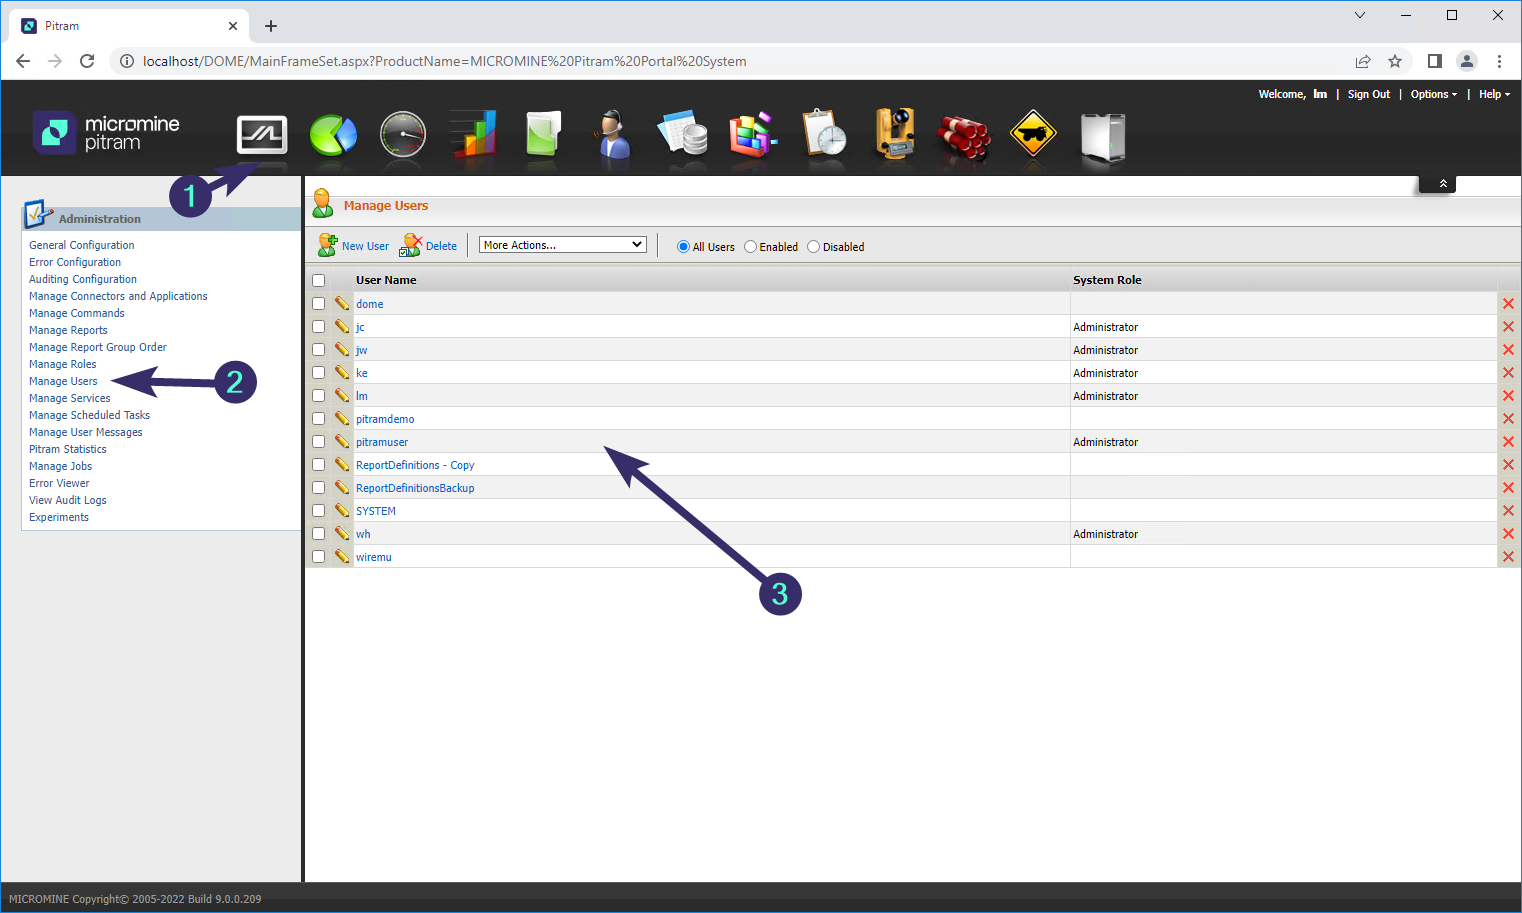The height and width of the screenshot is (913, 1522).
Task: Open the server module icon
Action: pos(1101,135)
